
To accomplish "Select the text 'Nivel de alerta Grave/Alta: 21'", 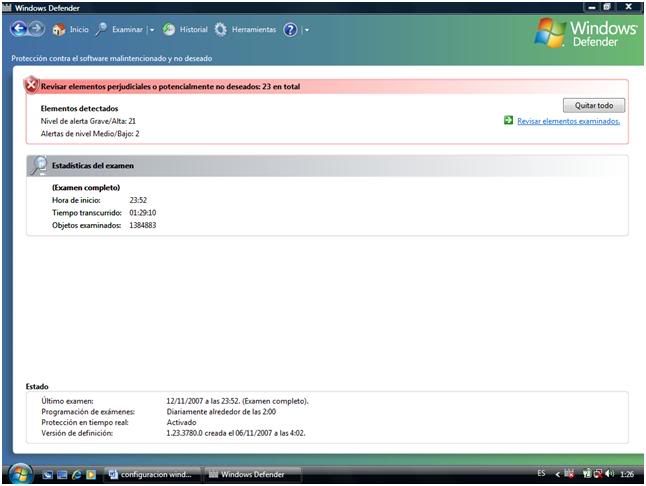I will (x=88, y=121).
